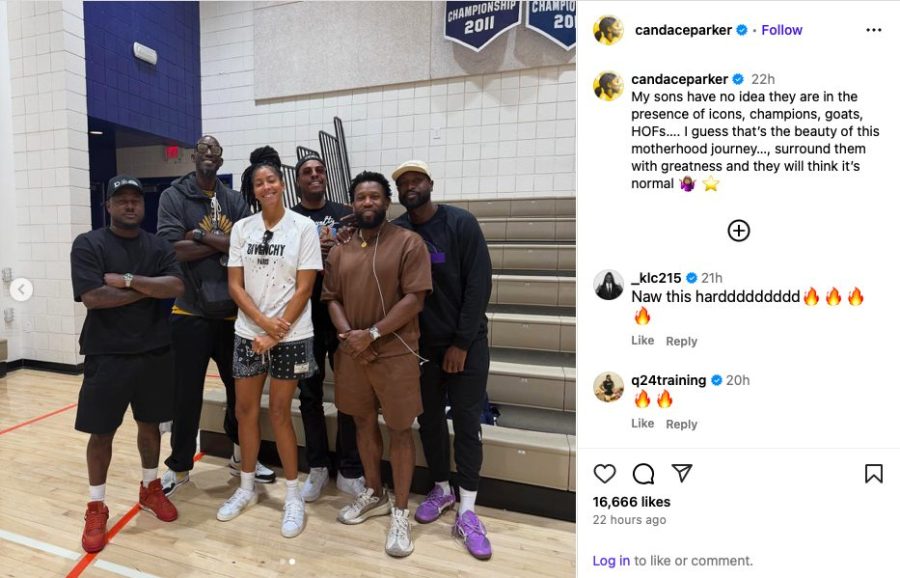Screen dimensions: 900x578
Task: Follow candaceparker
Action: click(x=782, y=30)
